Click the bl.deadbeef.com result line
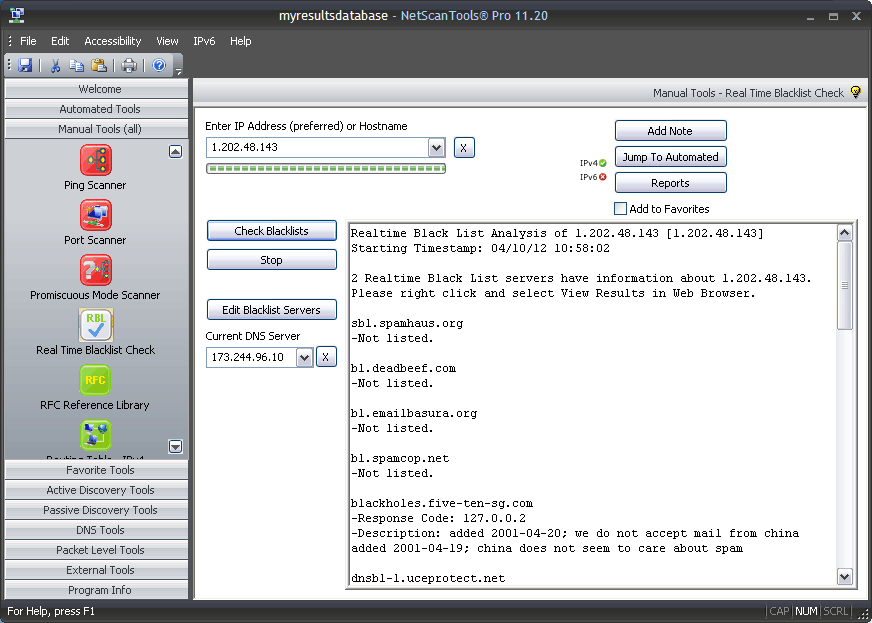This screenshot has width=872, height=623. (x=403, y=368)
